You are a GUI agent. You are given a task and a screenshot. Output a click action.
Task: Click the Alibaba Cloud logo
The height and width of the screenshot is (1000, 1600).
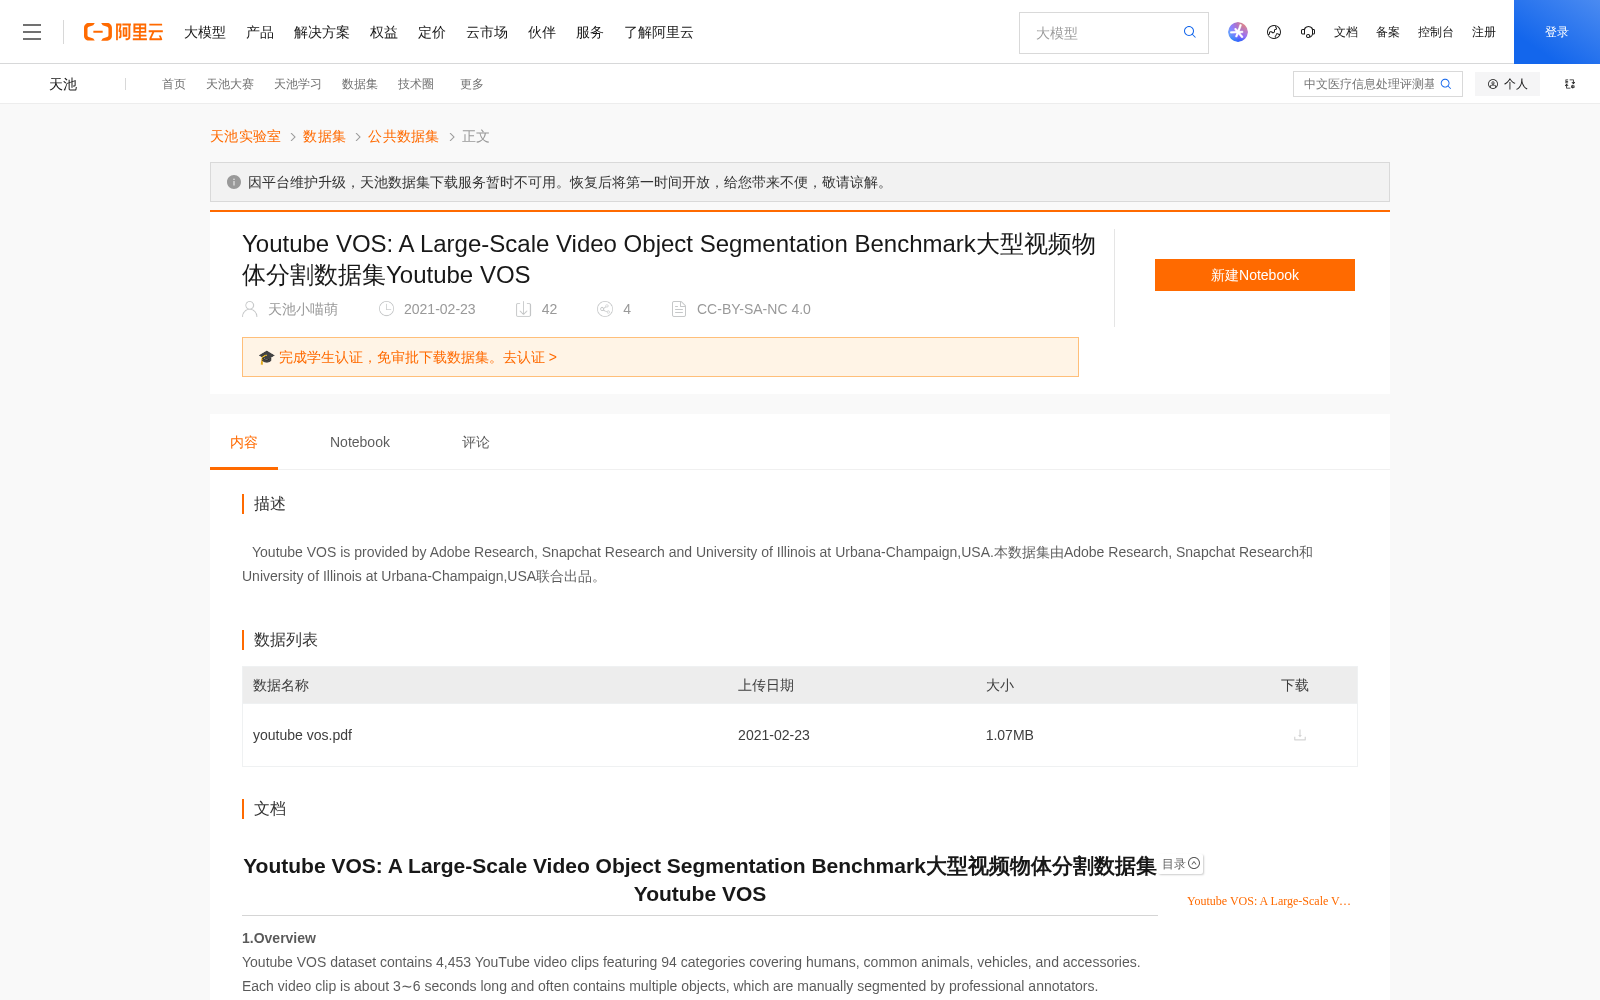(123, 32)
